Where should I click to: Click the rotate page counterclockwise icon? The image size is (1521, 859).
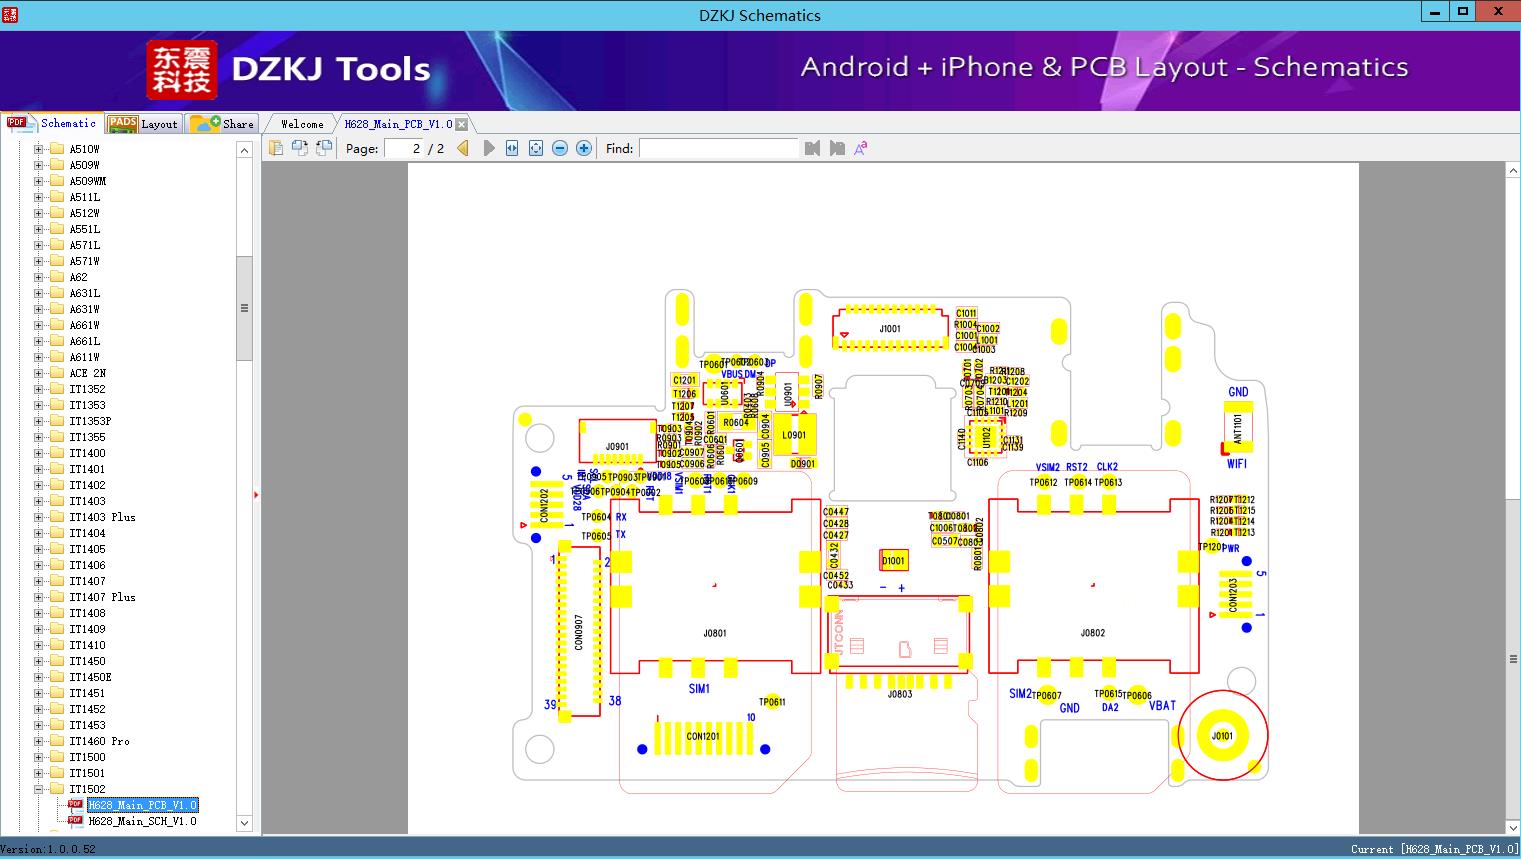[x=323, y=148]
